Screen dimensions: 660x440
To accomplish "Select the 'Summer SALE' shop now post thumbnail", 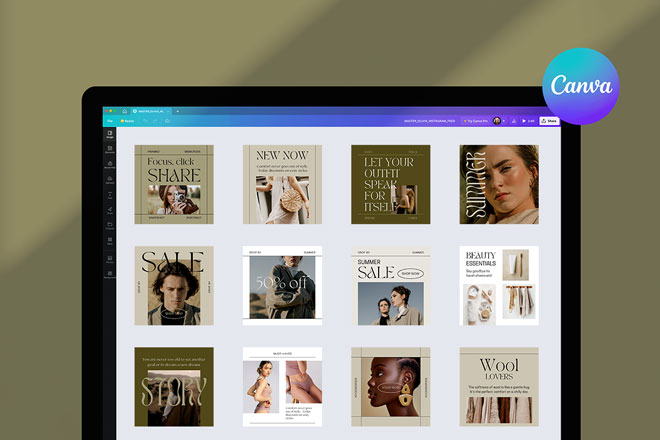I will [x=391, y=285].
